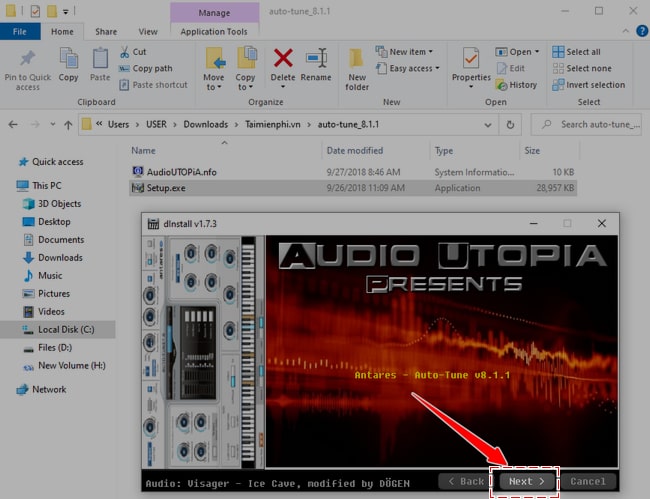Image resolution: width=650 pixels, height=499 pixels.
Task: Open the File menu tab
Action: [x=20, y=31]
